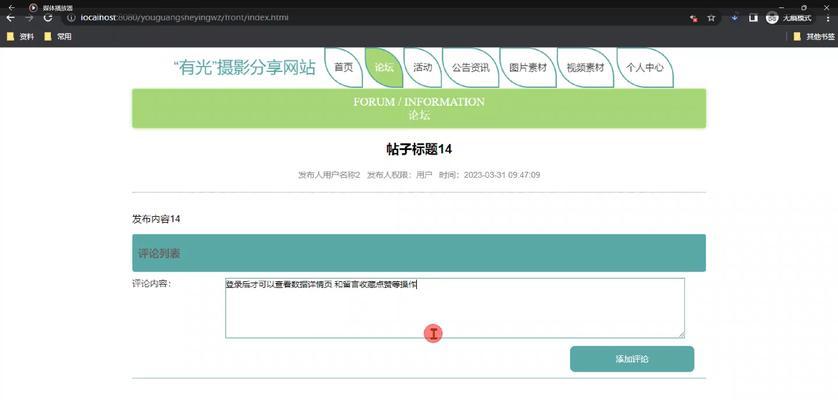Open the 个人中心 navigation tab

[x=645, y=68]
